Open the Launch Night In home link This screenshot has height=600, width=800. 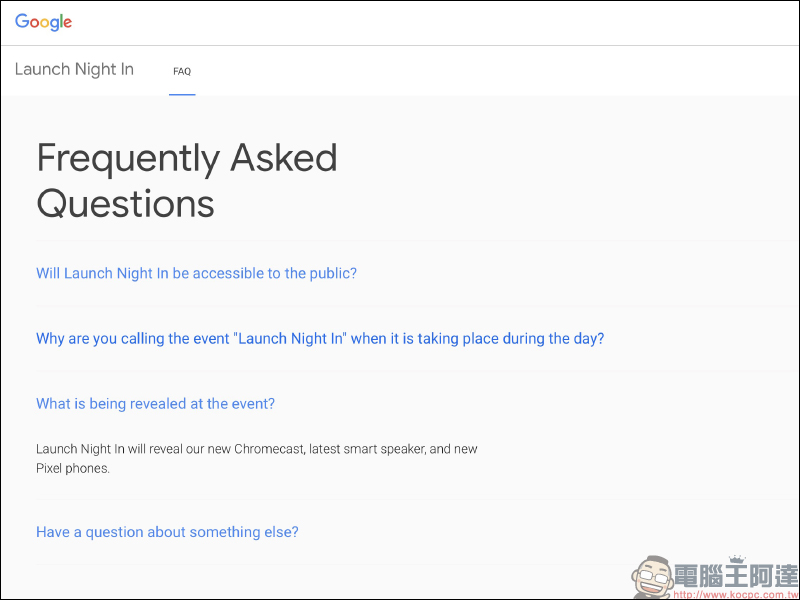click(x=74, y=69)
